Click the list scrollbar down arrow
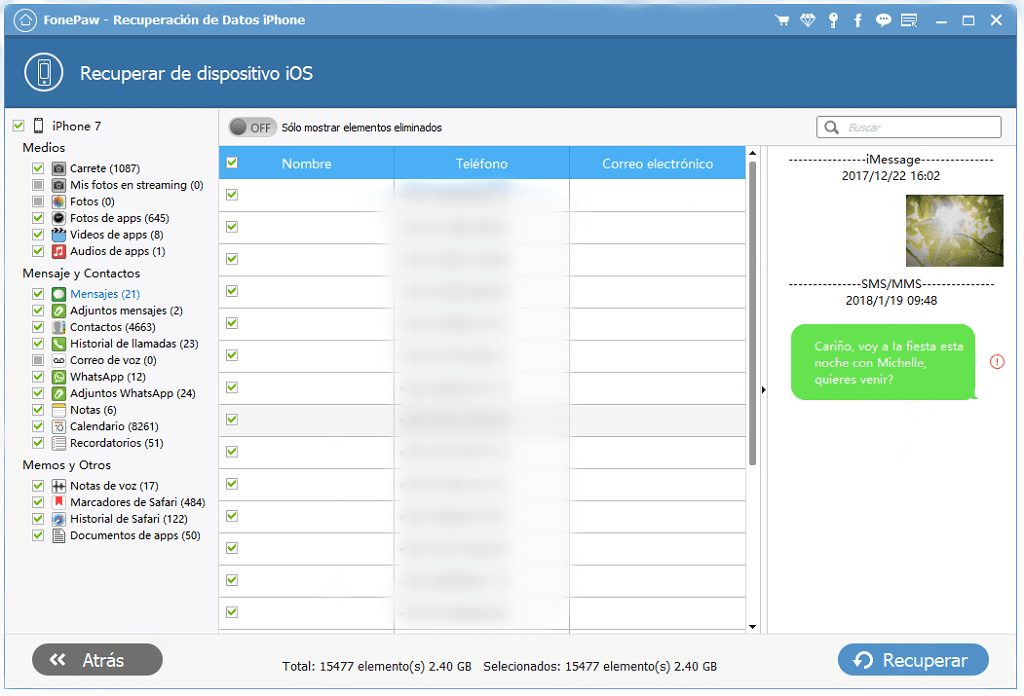 [x=752, y=627]
